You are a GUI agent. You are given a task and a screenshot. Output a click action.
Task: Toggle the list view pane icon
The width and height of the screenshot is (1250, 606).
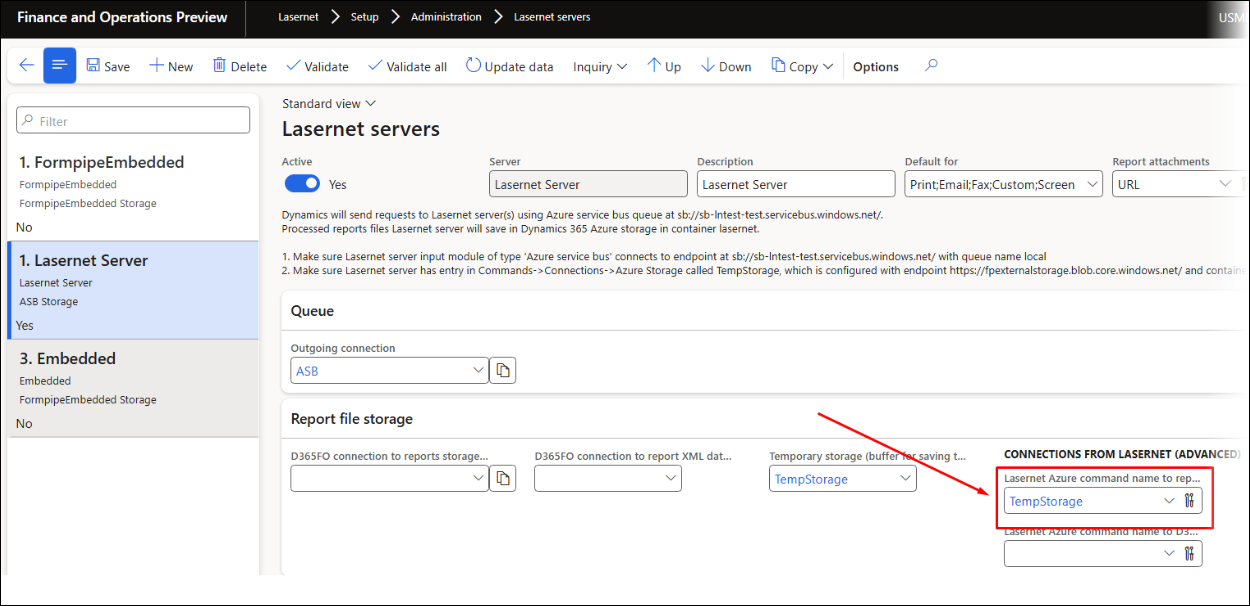coord(60,66)
